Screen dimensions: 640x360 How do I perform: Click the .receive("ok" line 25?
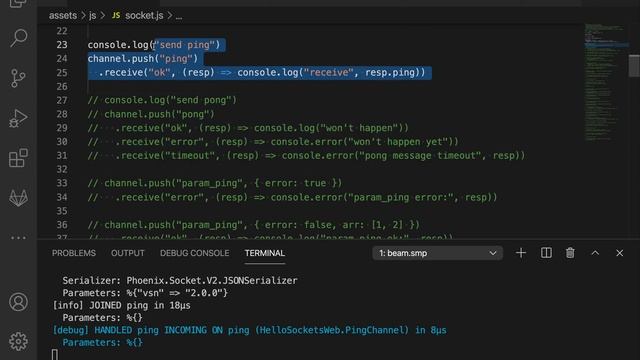(262, 73)
